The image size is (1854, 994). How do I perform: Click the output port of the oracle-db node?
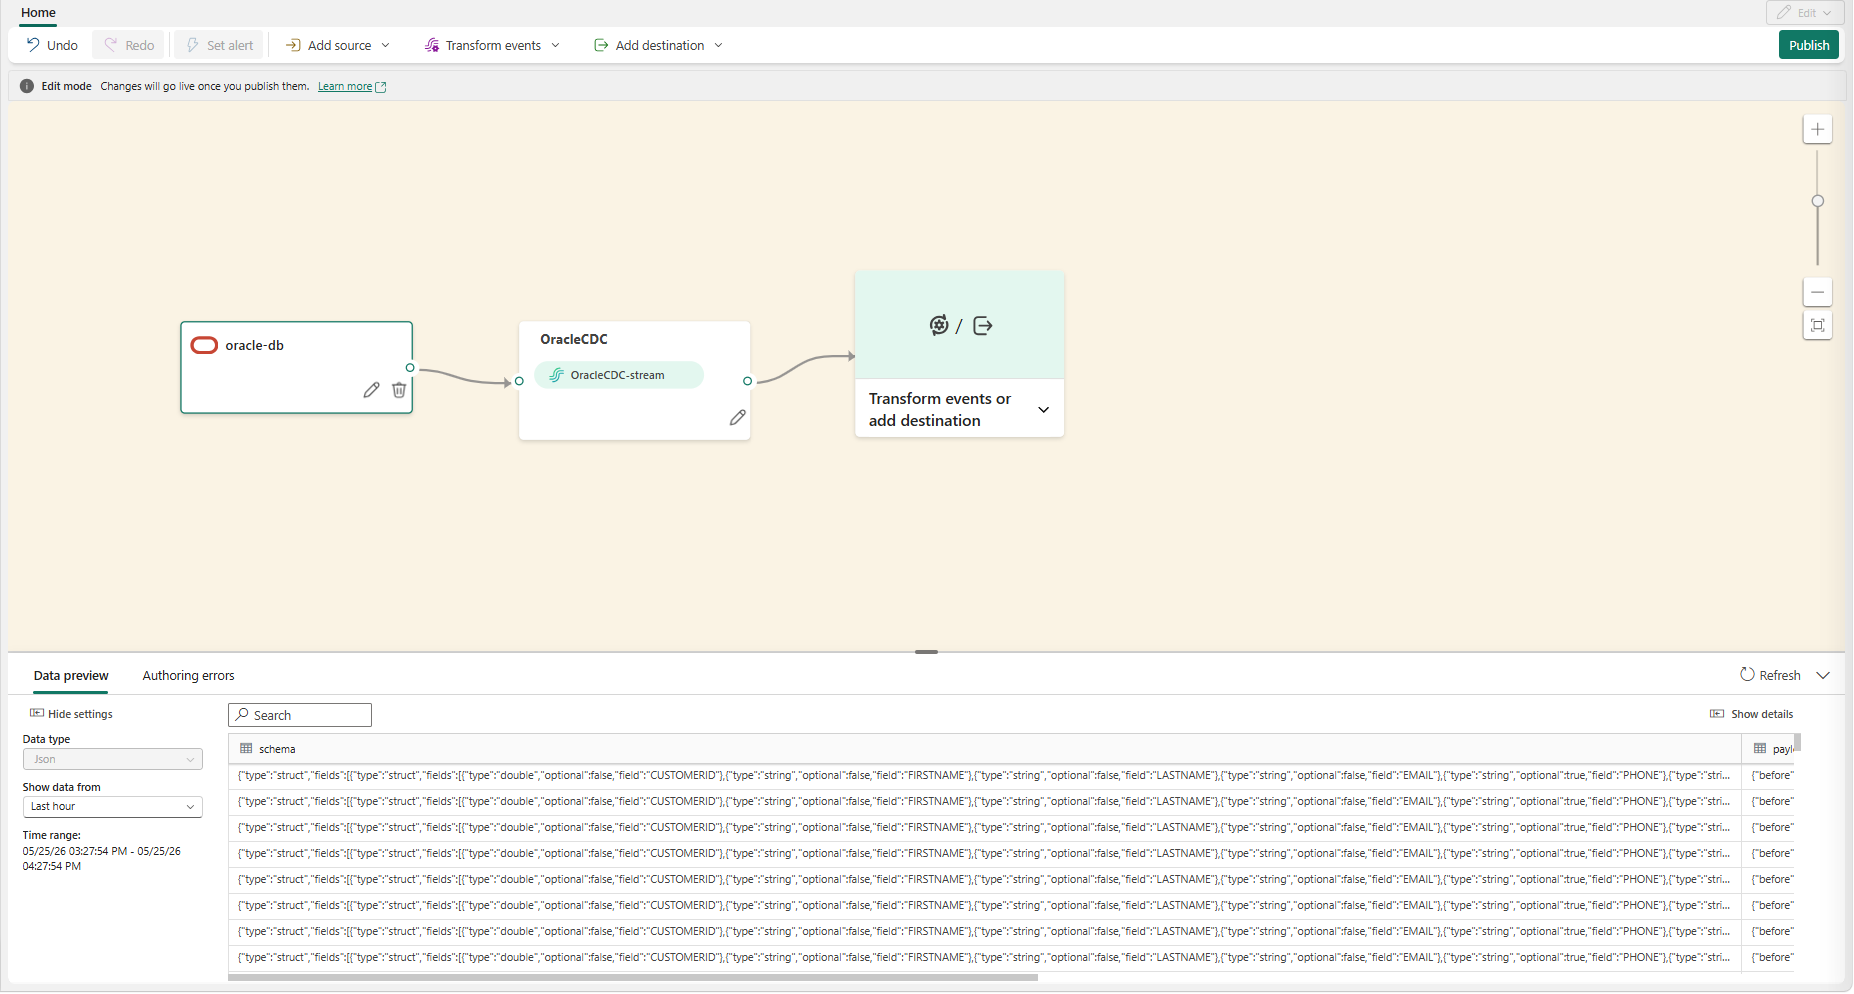point(410,368)
